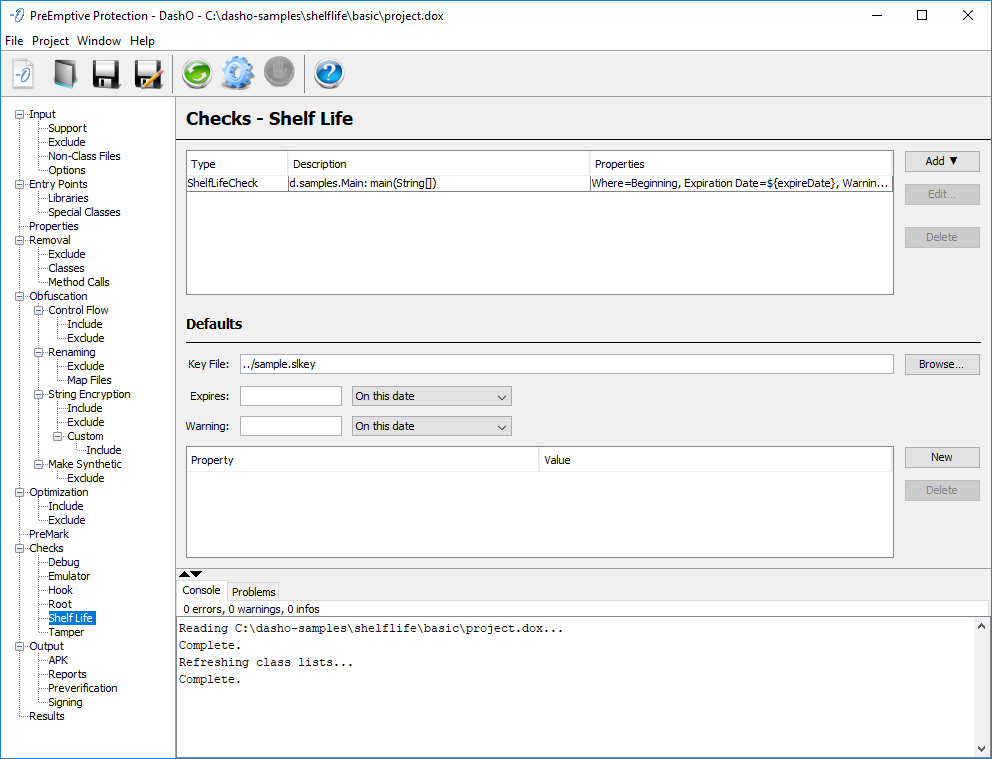The image size is (992, 759).
Task: Open the Expires date type dropdown
Action: (x=432, y=396)
